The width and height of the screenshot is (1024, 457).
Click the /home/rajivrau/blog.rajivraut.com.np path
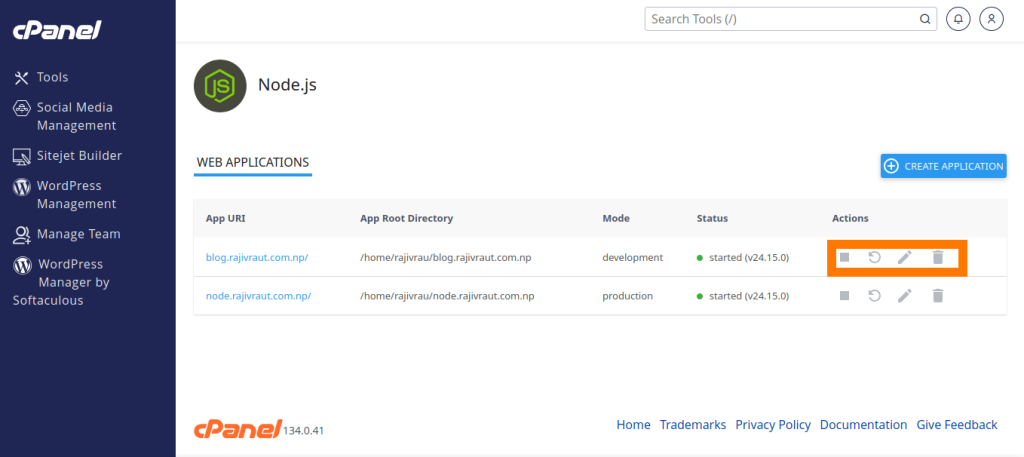coord(445,257)
